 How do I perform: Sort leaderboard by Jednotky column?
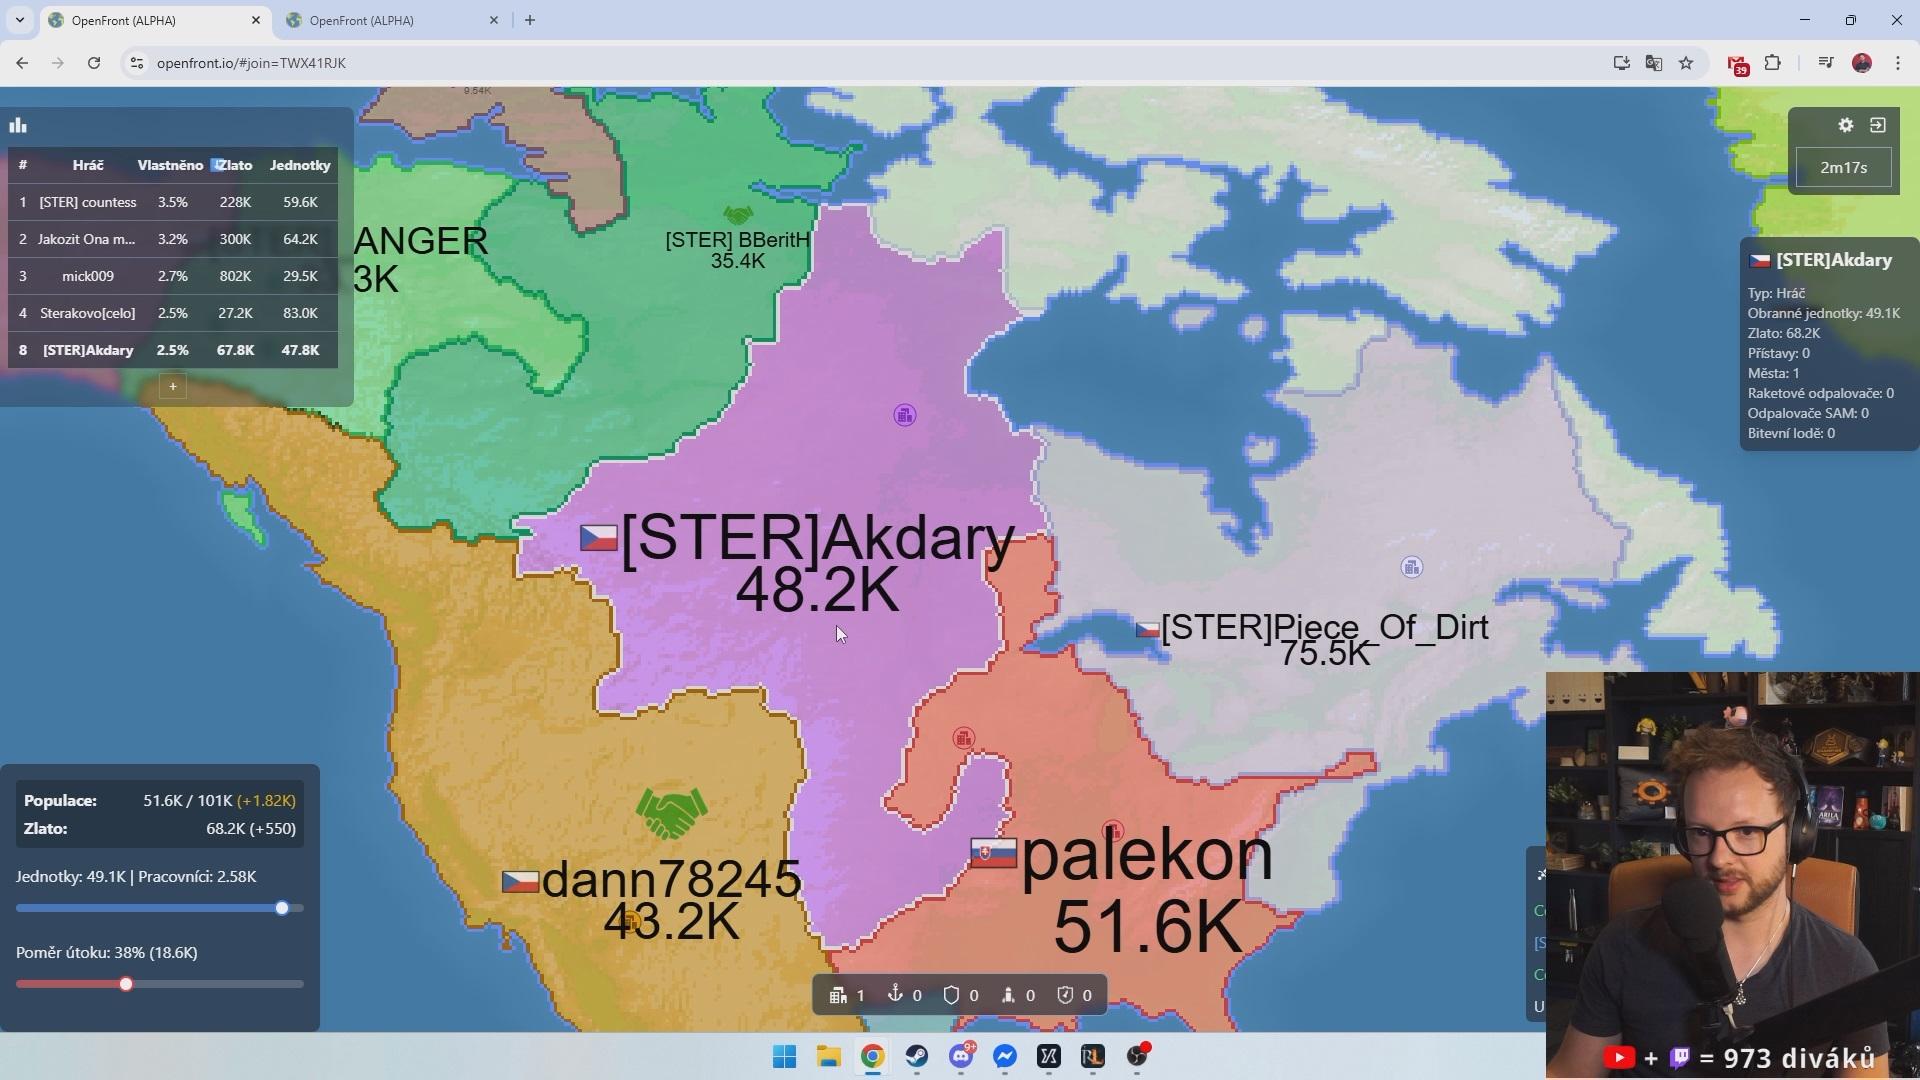point(300,165)
